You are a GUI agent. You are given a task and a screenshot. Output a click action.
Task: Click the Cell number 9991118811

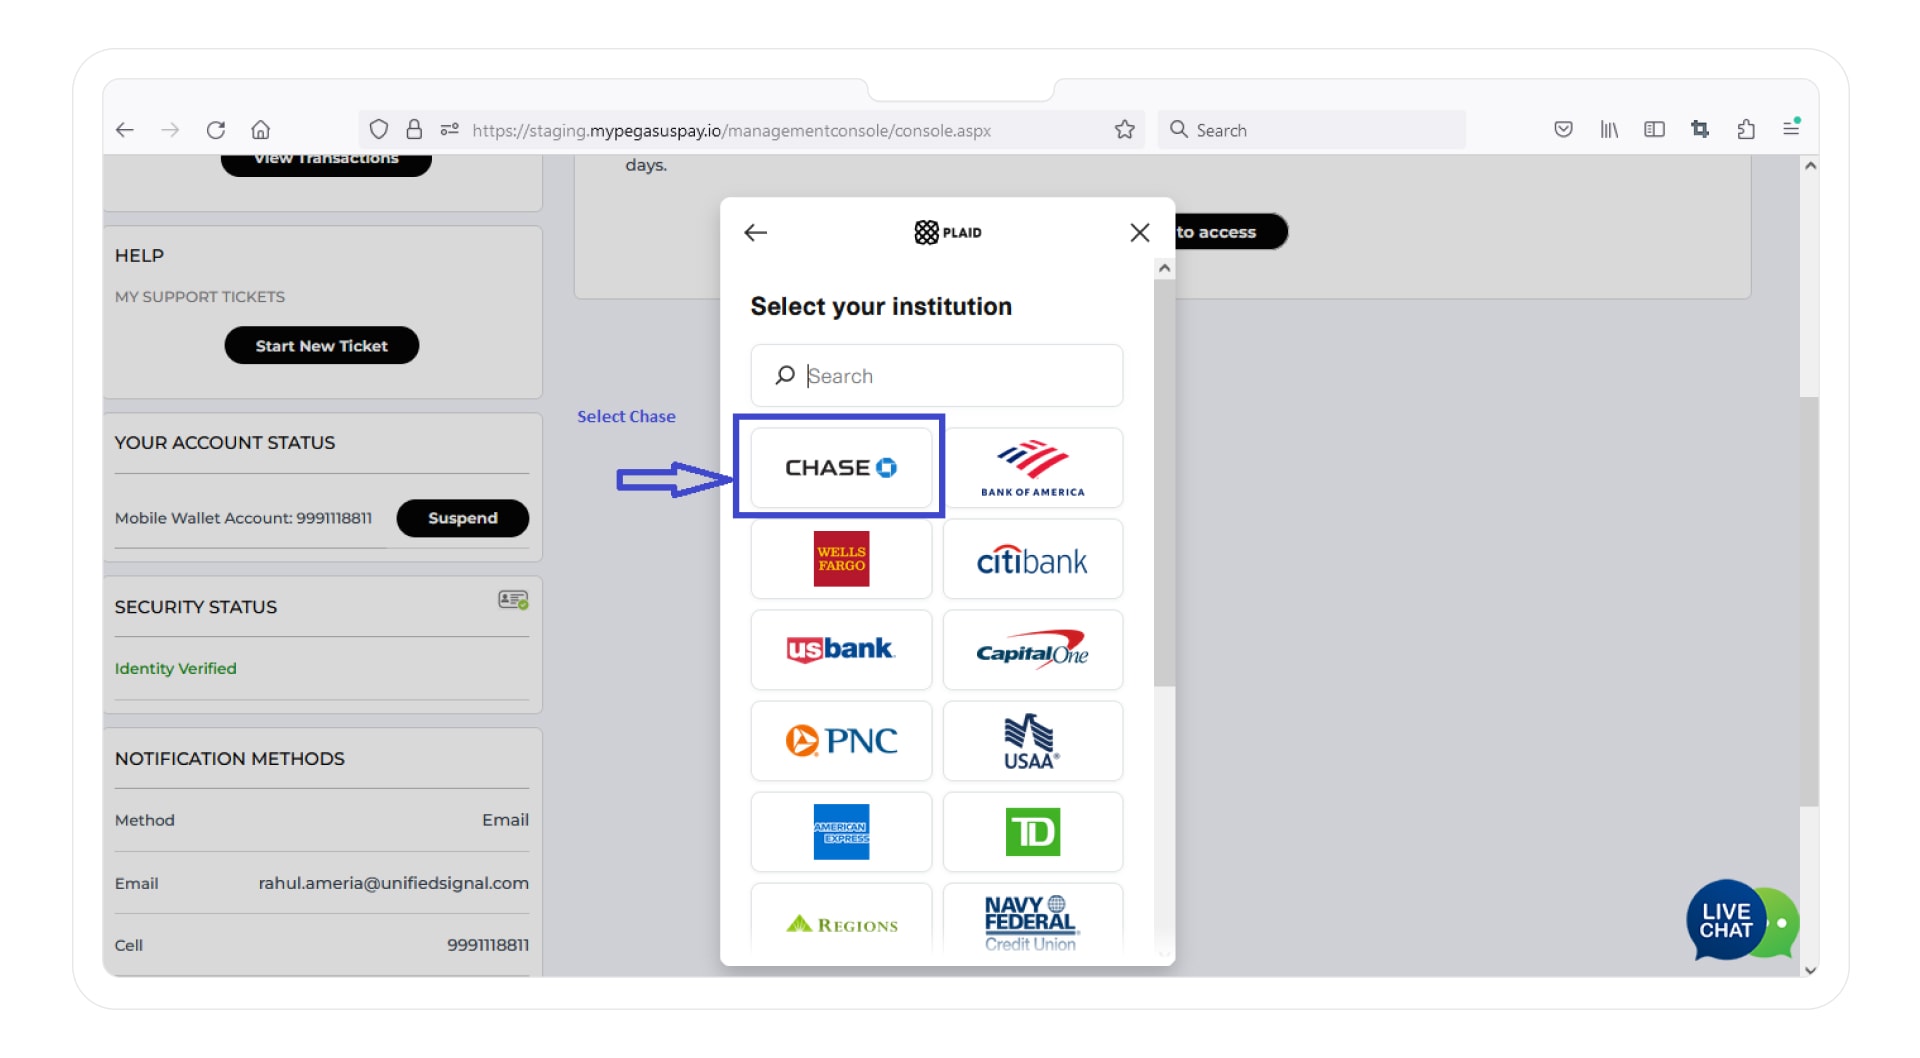pyautogui.click(x=488, y=945)
